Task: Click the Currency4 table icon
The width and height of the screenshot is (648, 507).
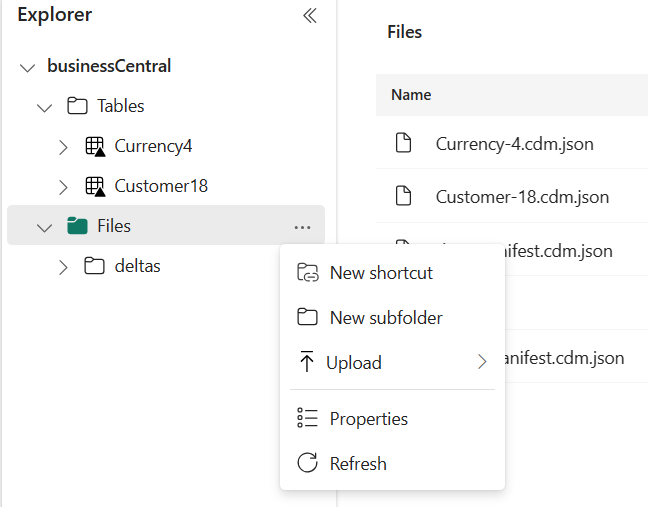Action: coord(95,146)
